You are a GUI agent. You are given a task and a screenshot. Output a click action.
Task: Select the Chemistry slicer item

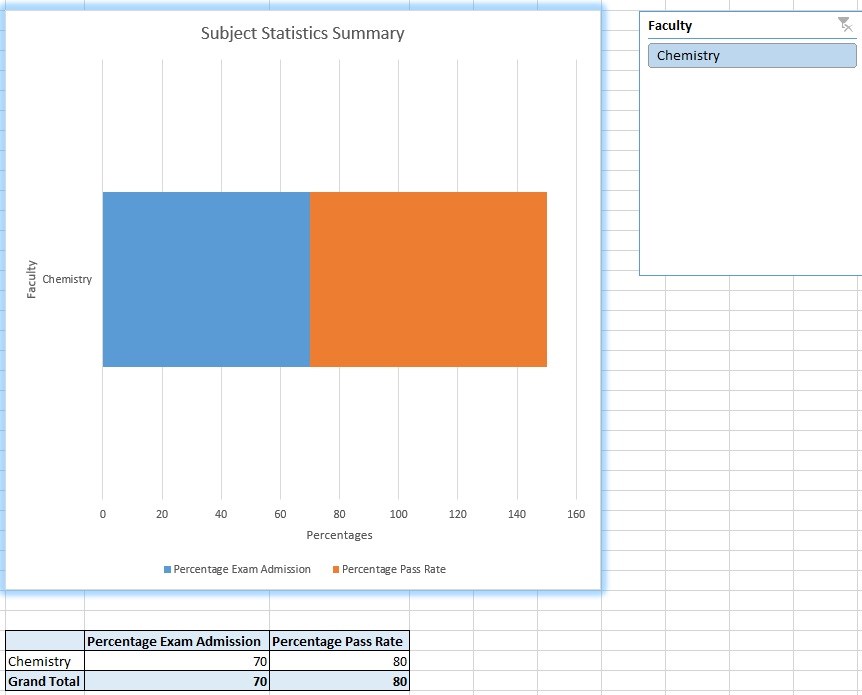(751, 56)
